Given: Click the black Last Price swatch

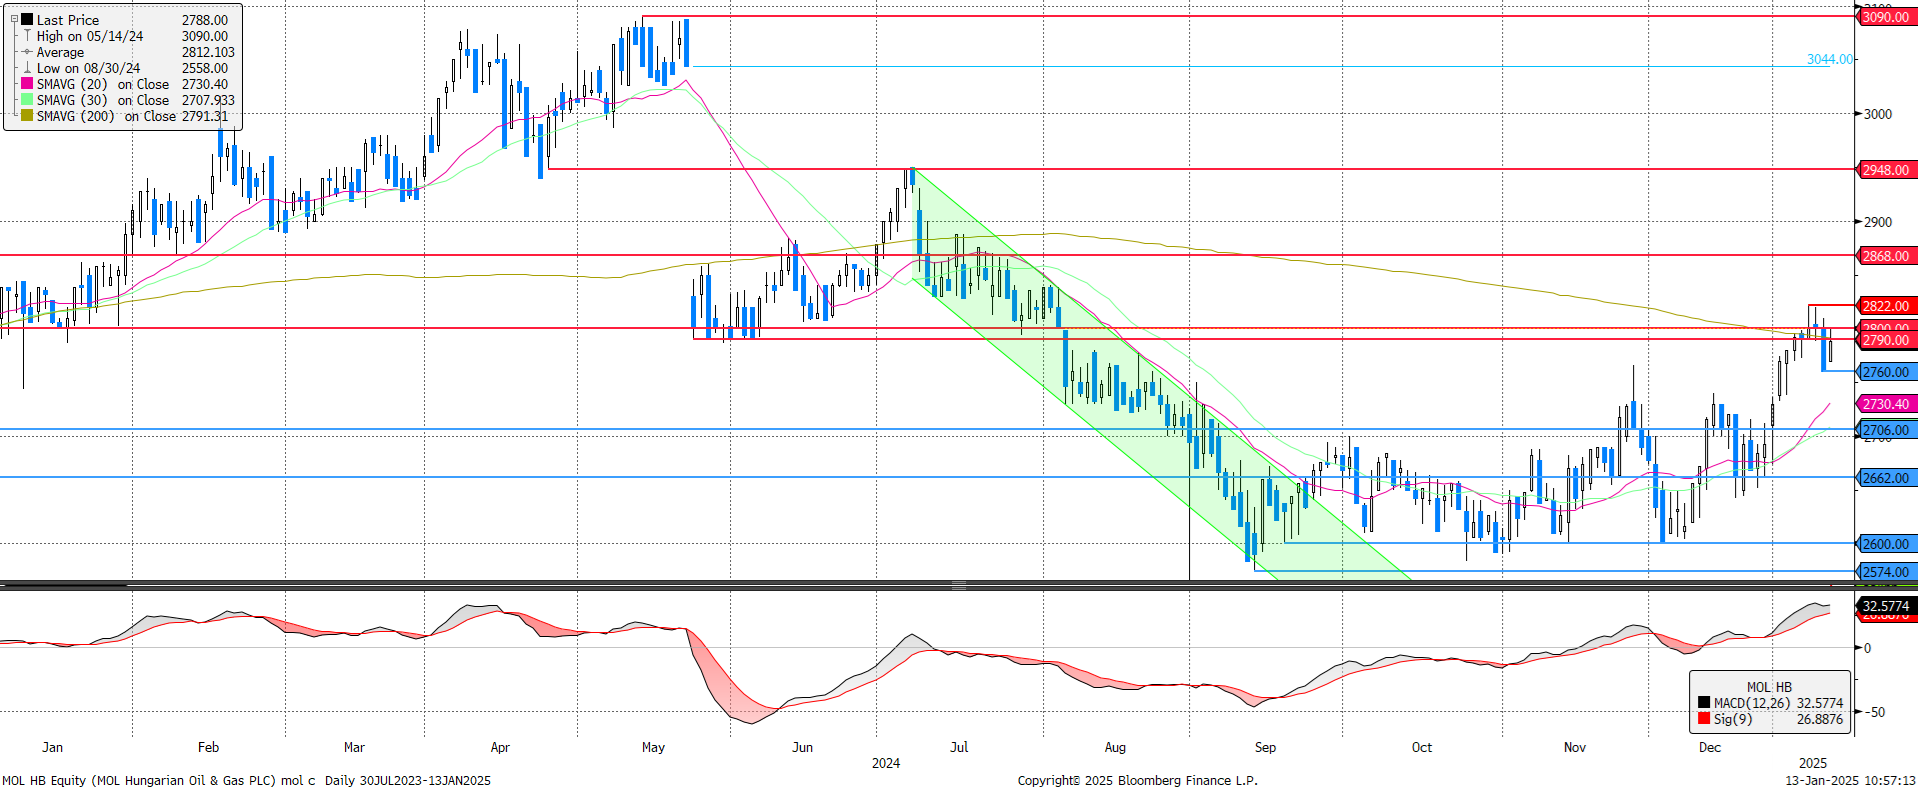Looking at the screenshot, I should point(27,19).
